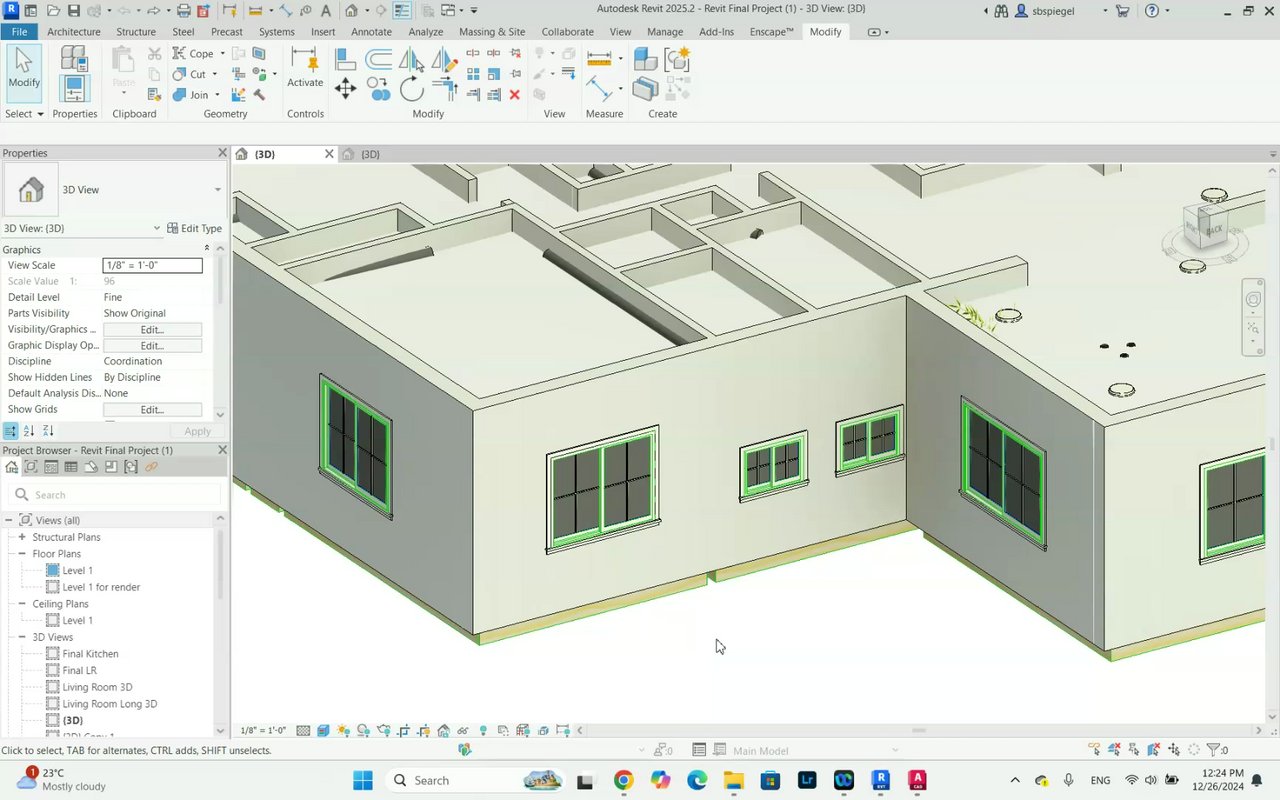This screenshot has width=1280, height=800.
Task: Toggle Shadows in view control bar
Action: pos(363,731)
